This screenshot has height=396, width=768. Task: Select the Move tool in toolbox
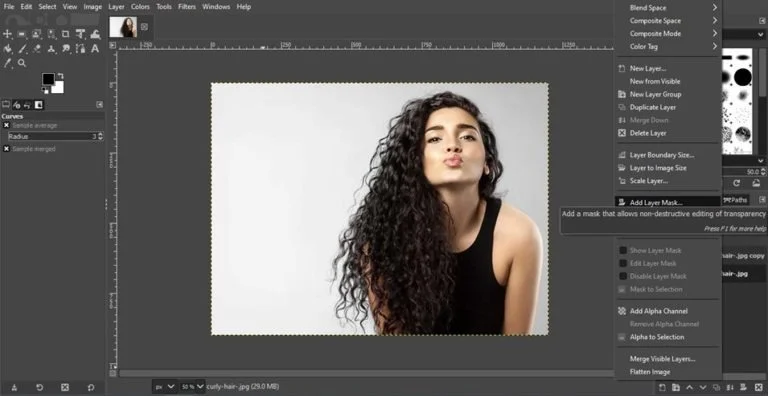pyautogui.click(x=7, y=34)
